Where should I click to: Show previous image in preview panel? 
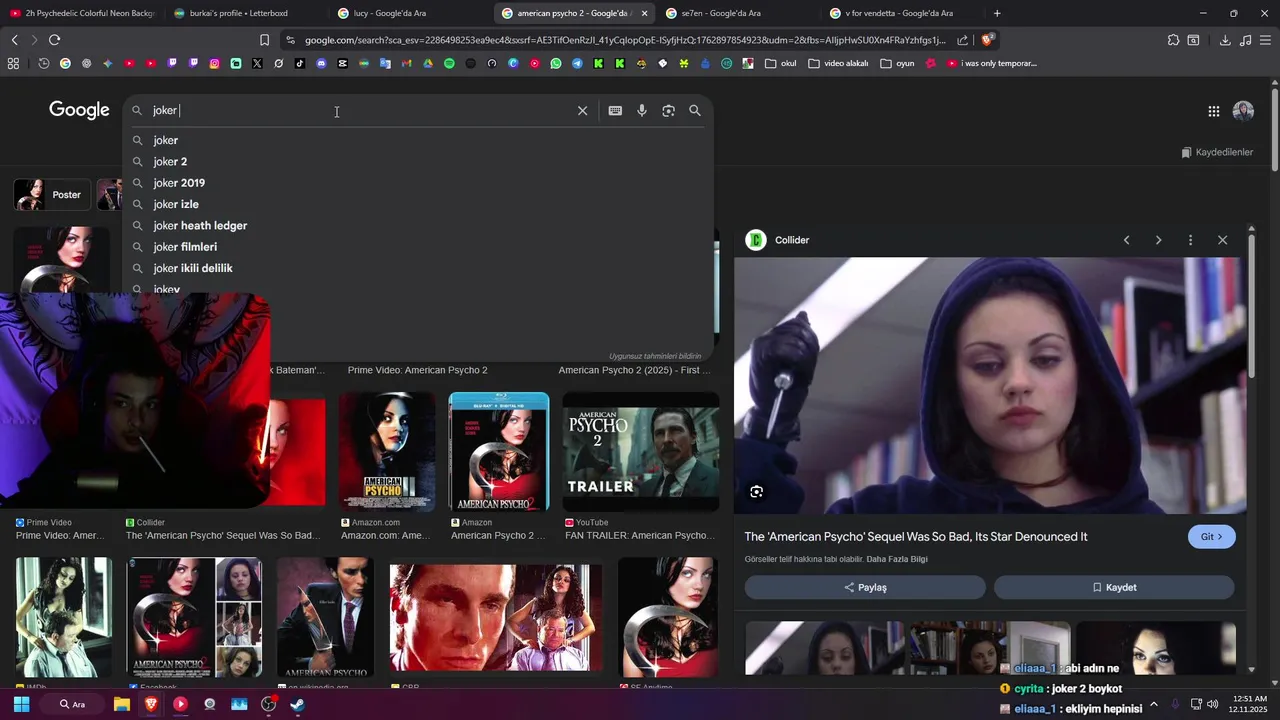point(1126,240)
